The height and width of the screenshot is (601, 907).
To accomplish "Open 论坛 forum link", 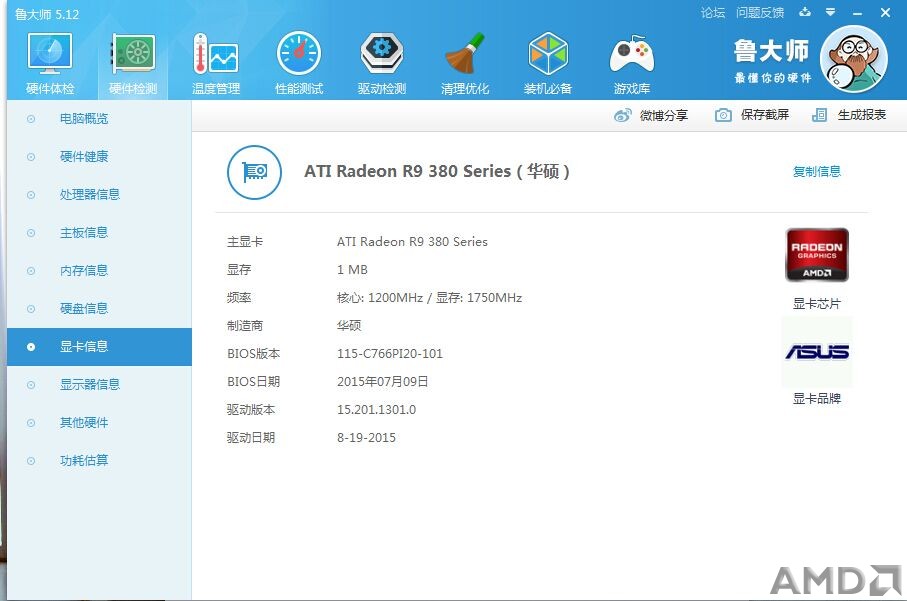I will pyautogui.click(x=713, y=13).
